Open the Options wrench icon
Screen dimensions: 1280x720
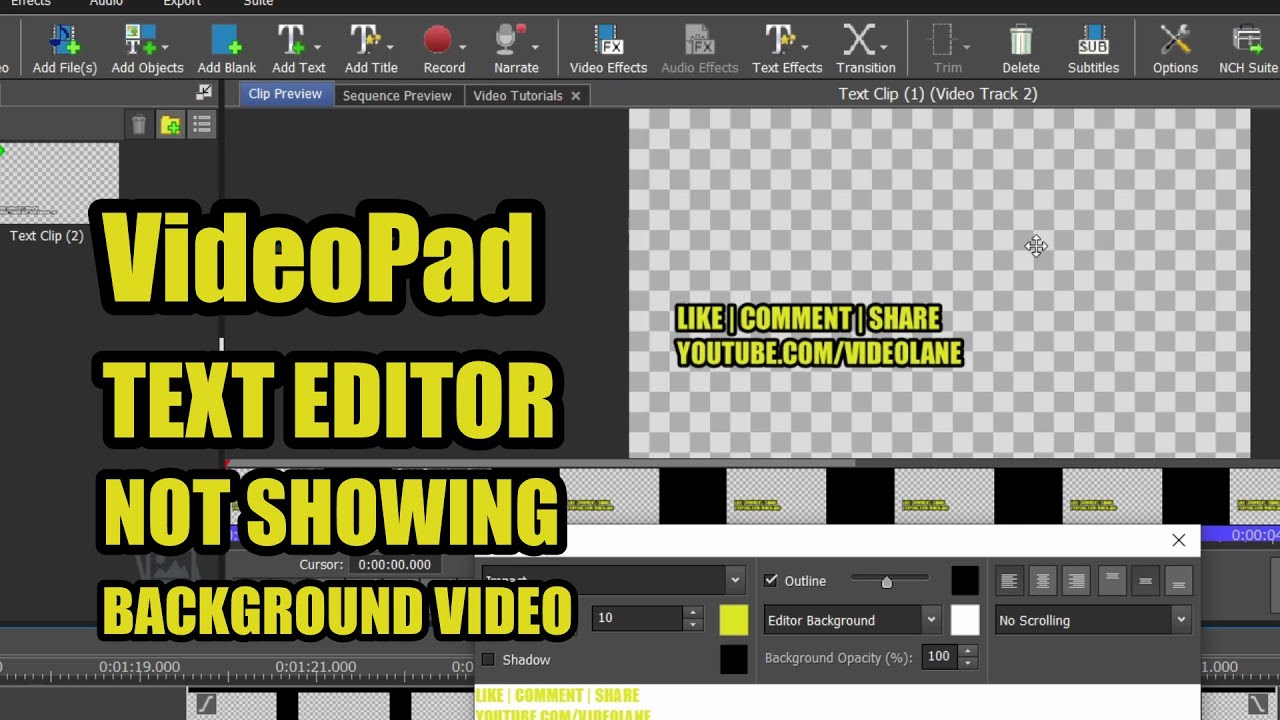pyautogui.click(x=1175, y=40)
